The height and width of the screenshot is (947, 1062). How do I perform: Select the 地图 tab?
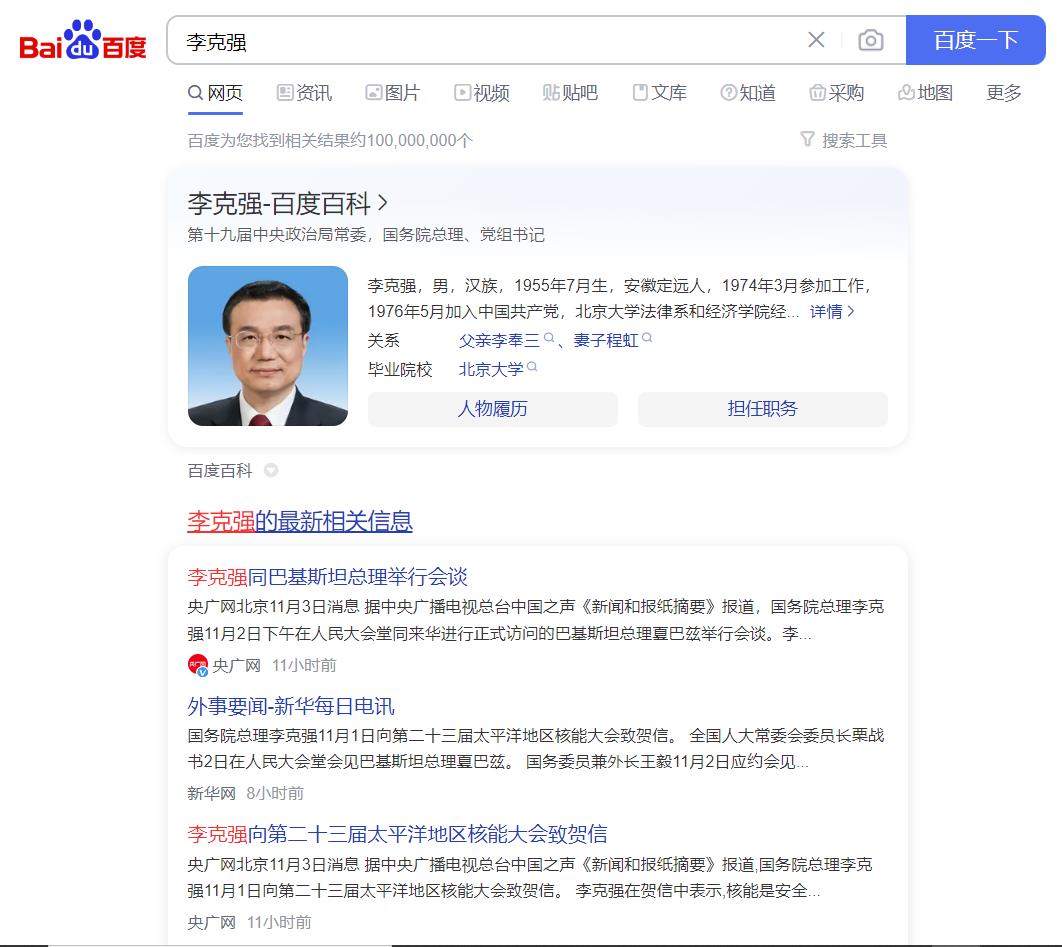(x=925, y=93)
